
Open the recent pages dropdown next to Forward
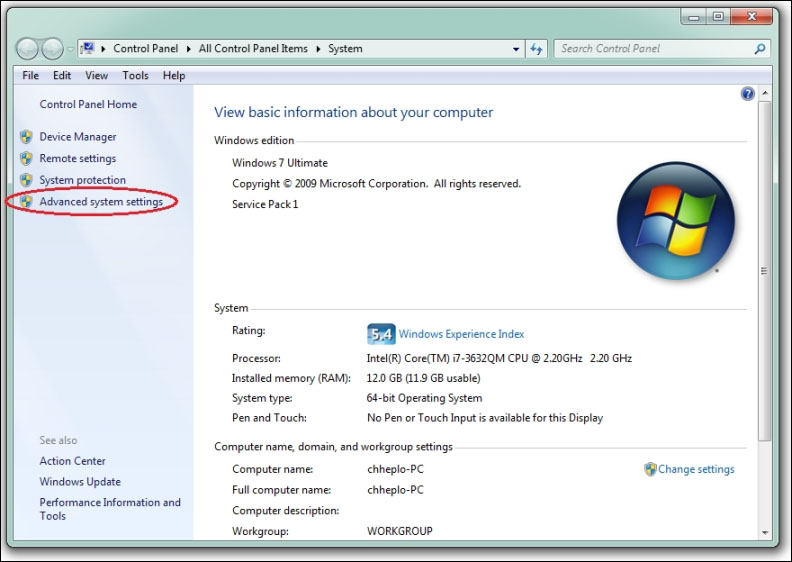click(x=70, y=49)
